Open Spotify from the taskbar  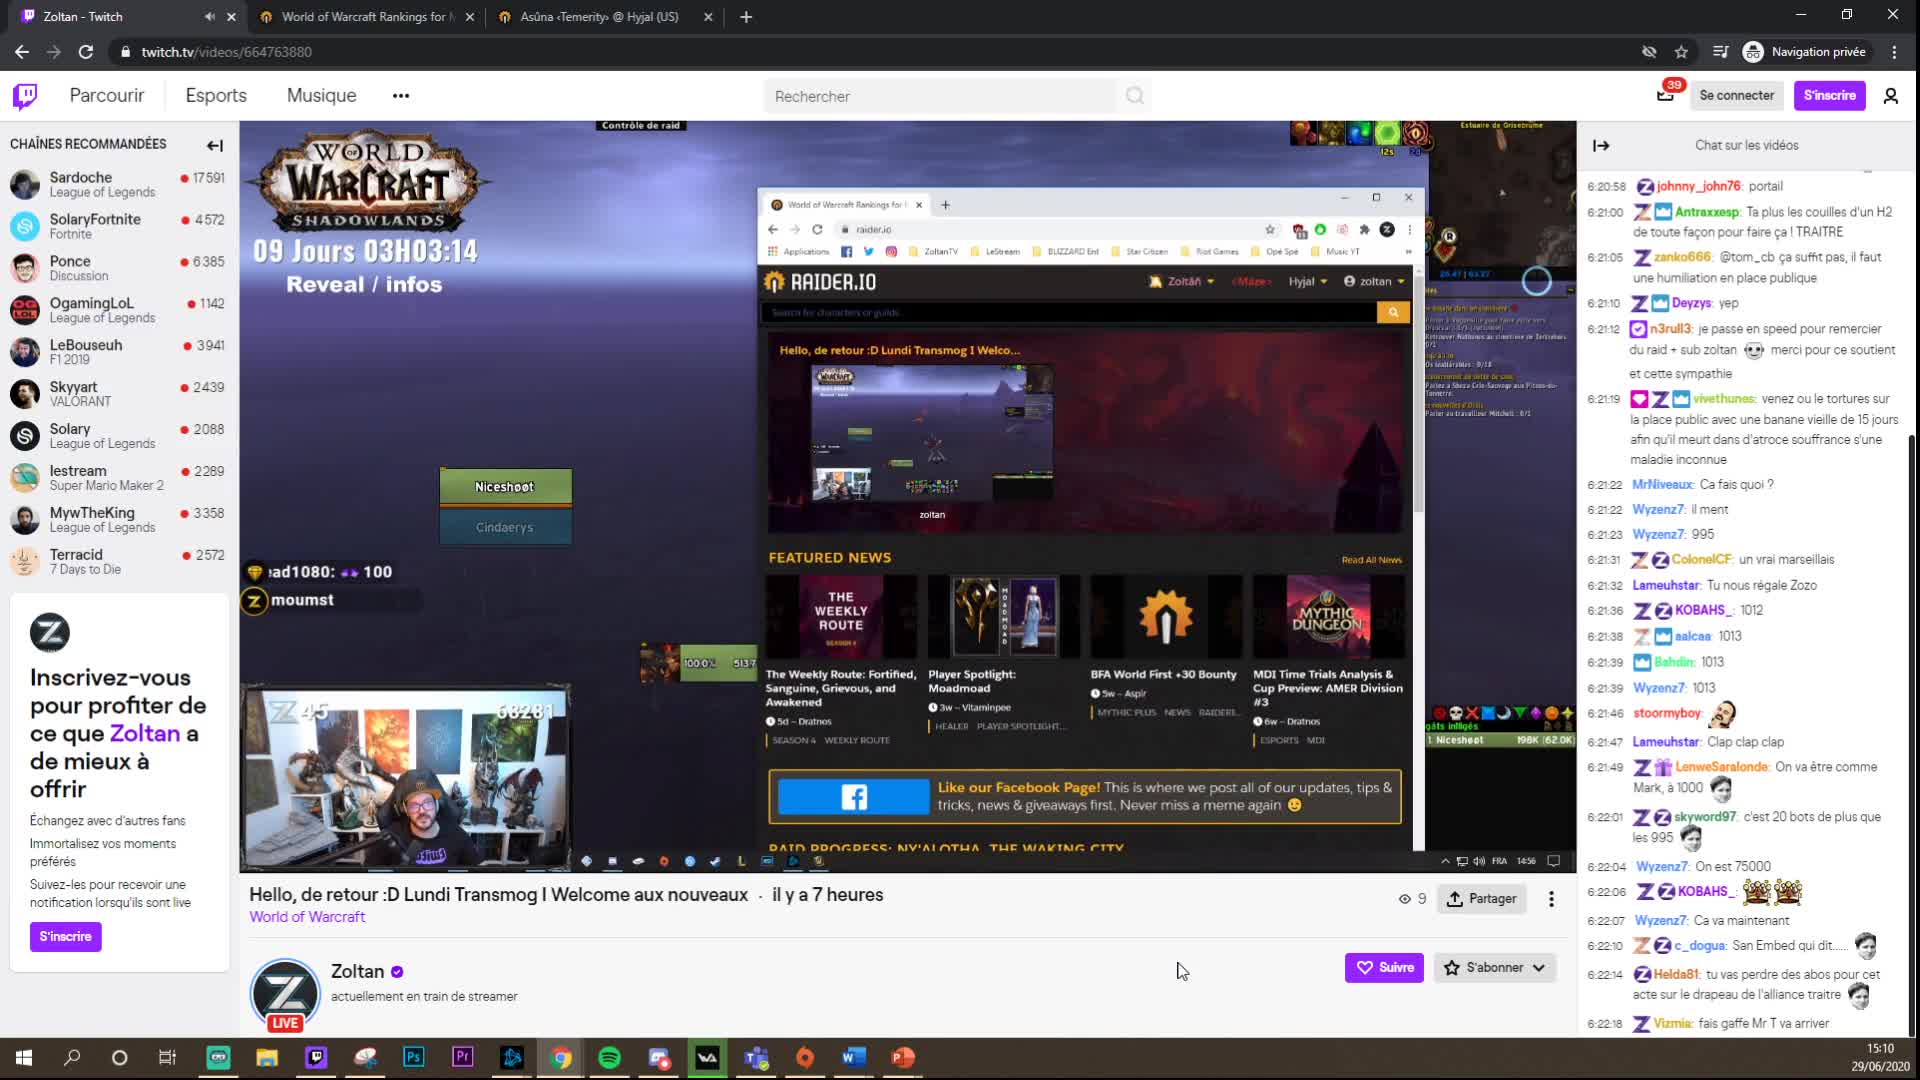(609, 1057)
